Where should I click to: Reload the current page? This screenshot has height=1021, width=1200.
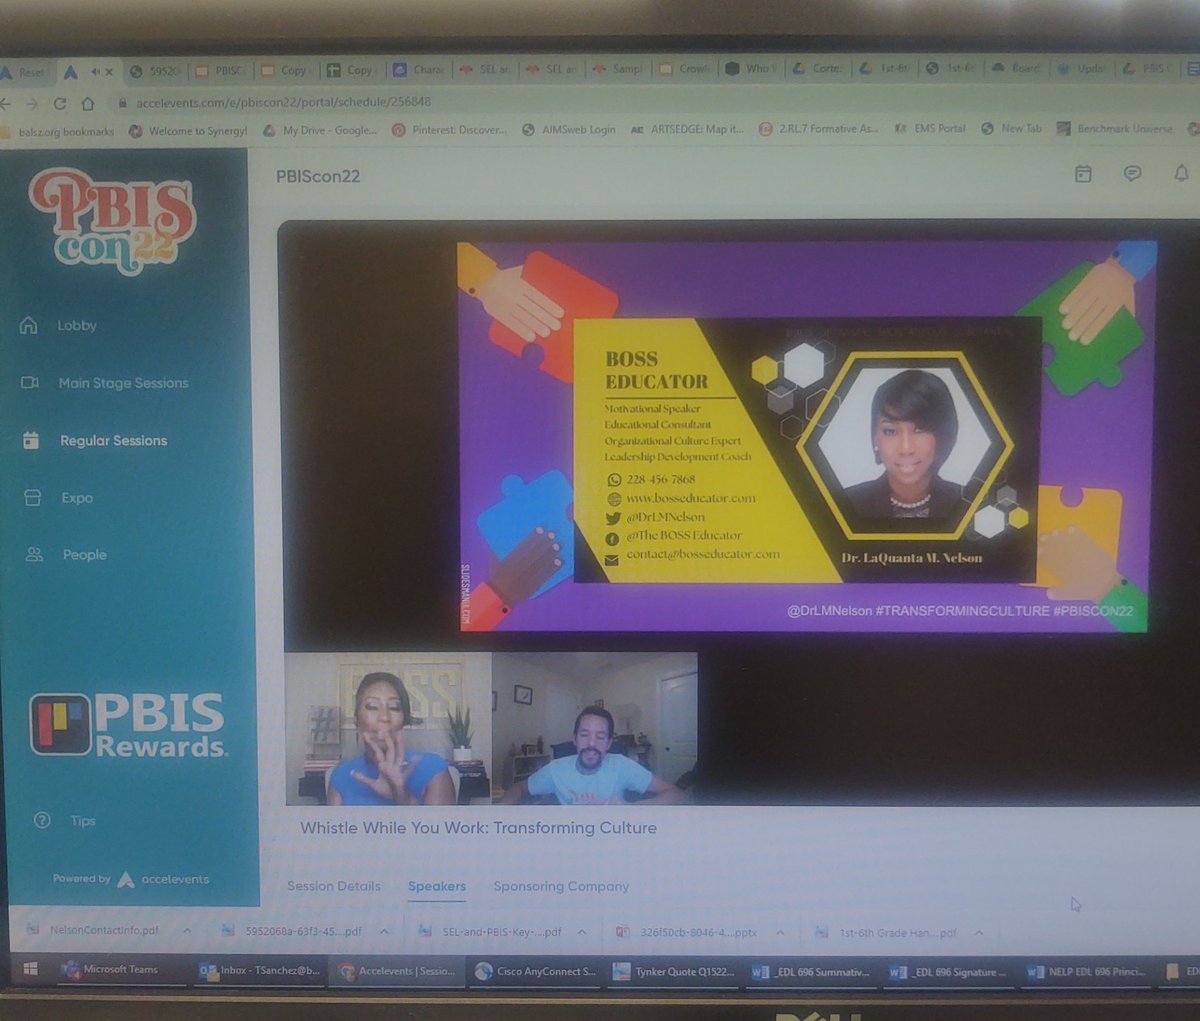click(60, 103)
